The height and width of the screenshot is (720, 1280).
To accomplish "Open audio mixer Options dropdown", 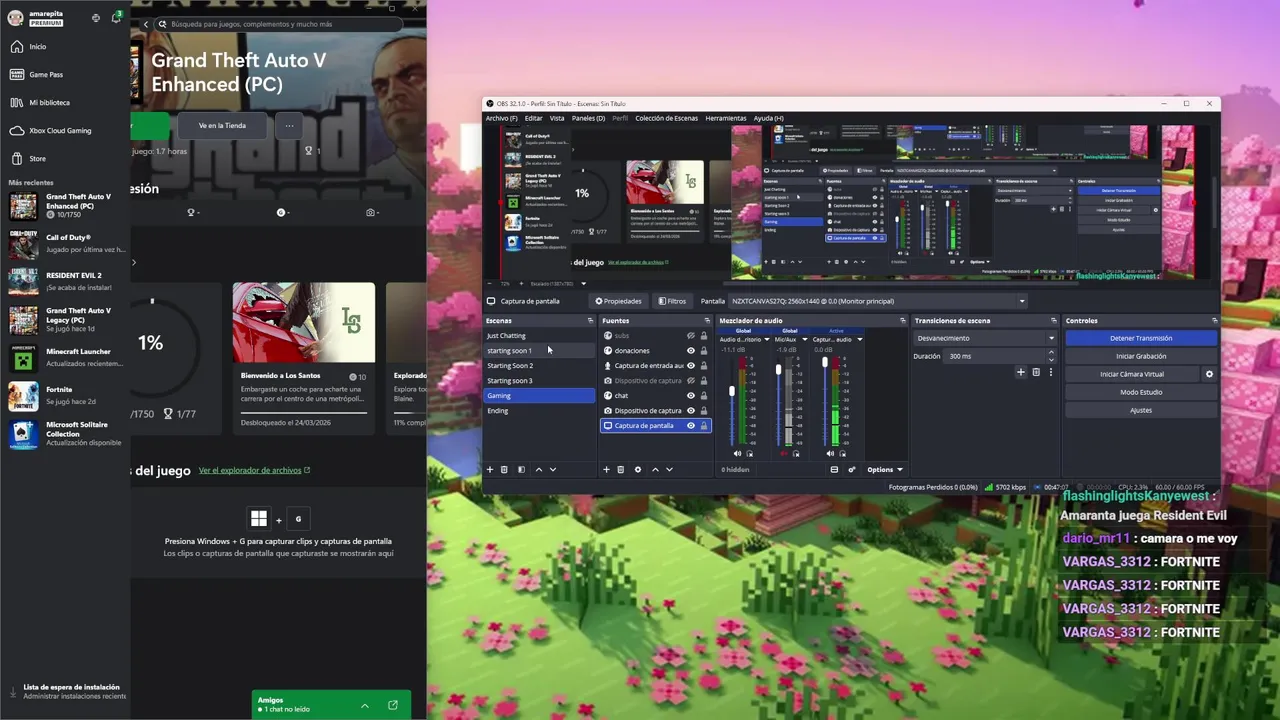I will (x=884, y=469).
